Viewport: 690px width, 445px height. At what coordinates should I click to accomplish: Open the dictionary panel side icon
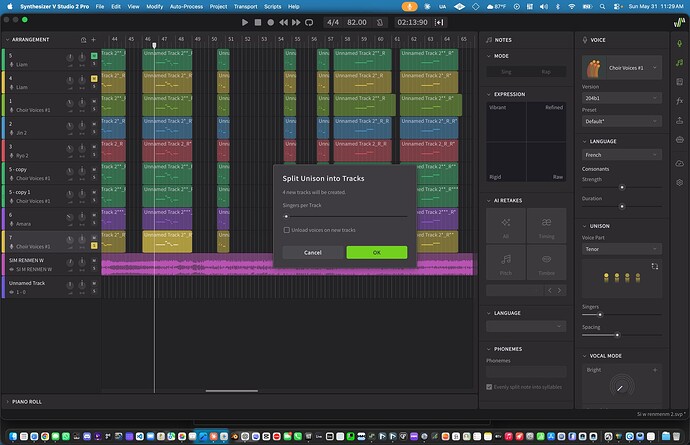point(679,82)
